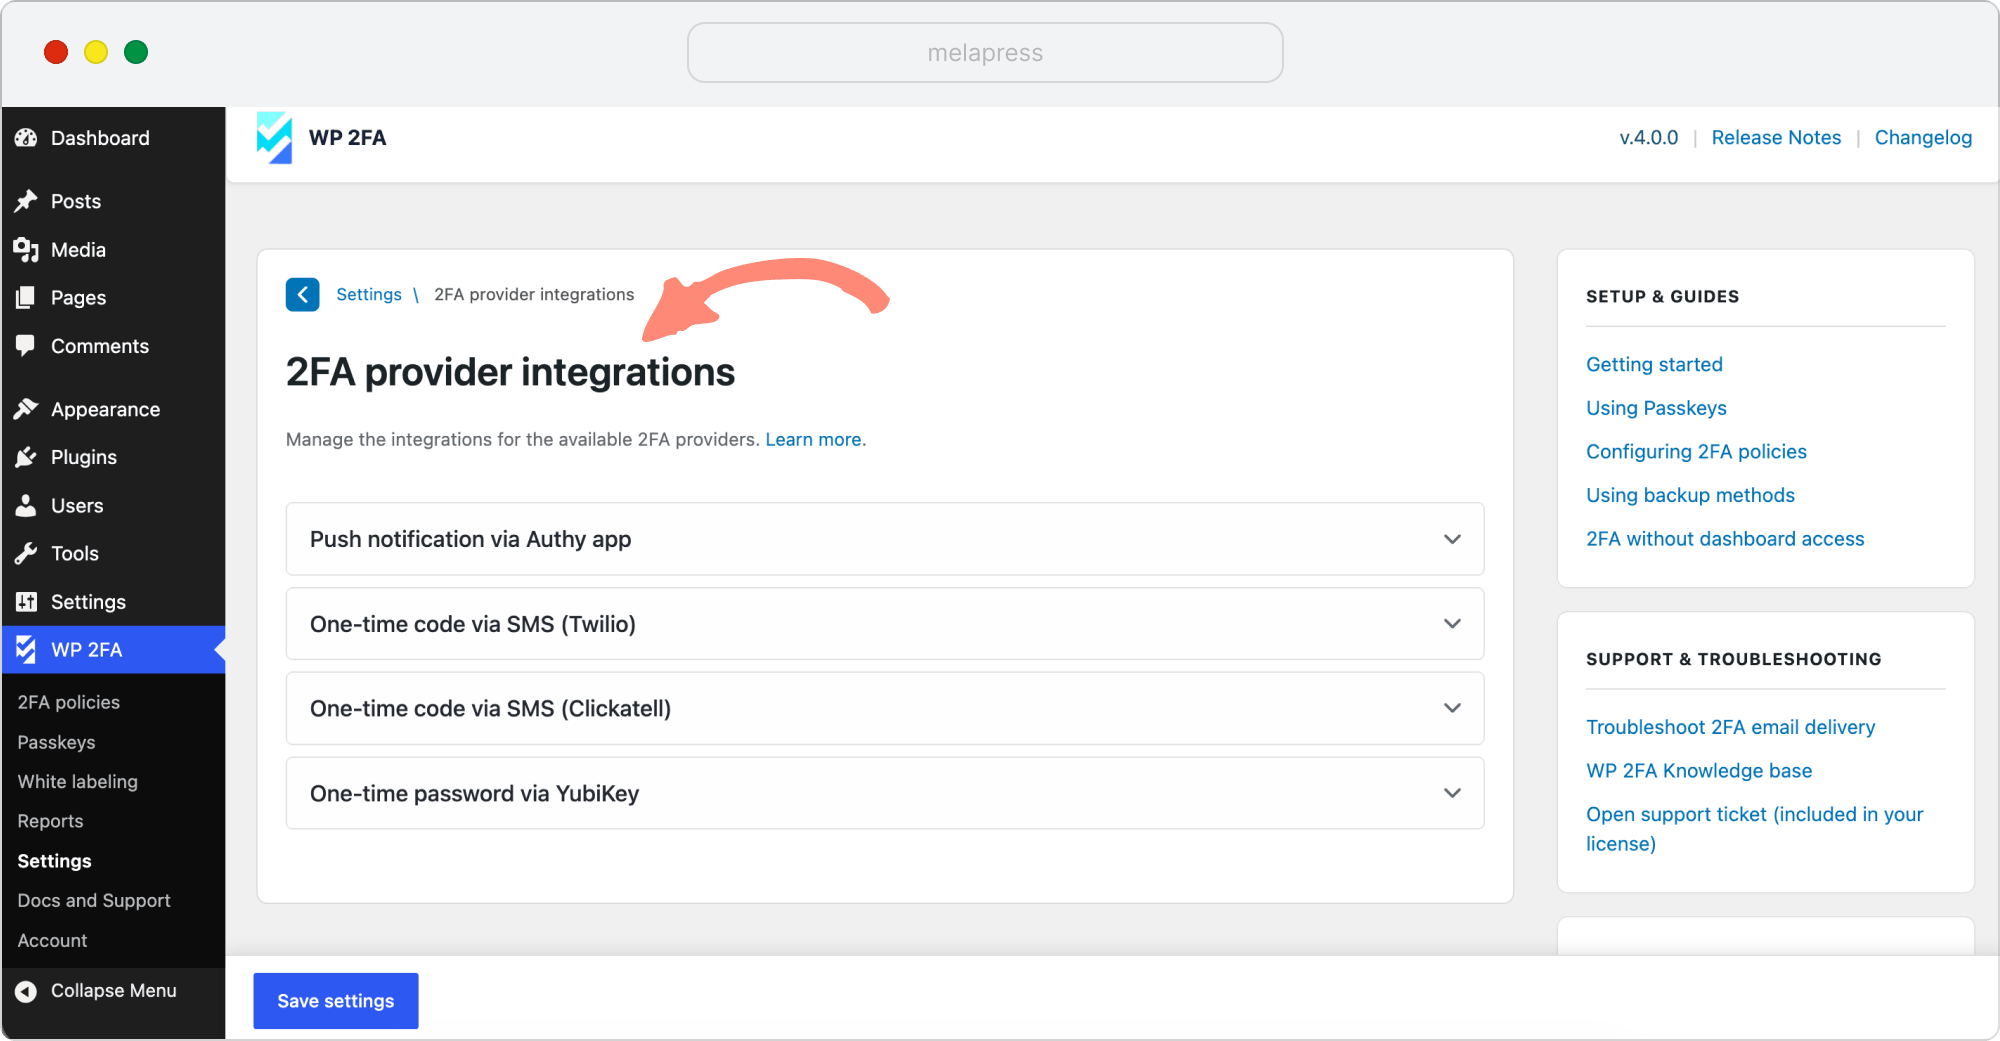The image size is (2000, 1041).
Task: Open Troubleshoot 2FA email delivery link
Action: (1730, 727)
